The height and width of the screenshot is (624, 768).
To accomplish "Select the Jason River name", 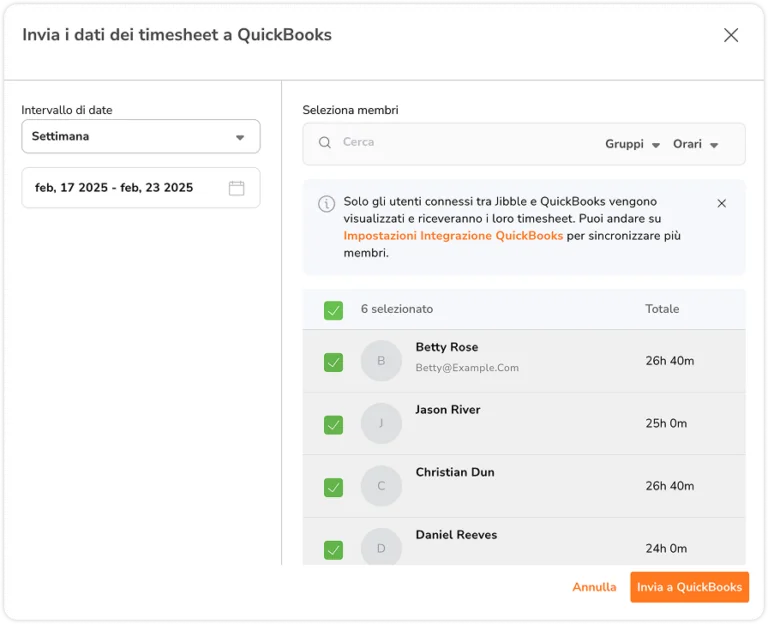I will pos(448,410).
